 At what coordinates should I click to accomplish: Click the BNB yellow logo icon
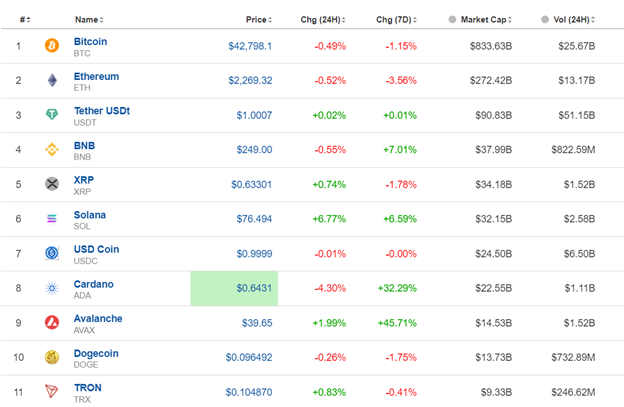(52, 150)
